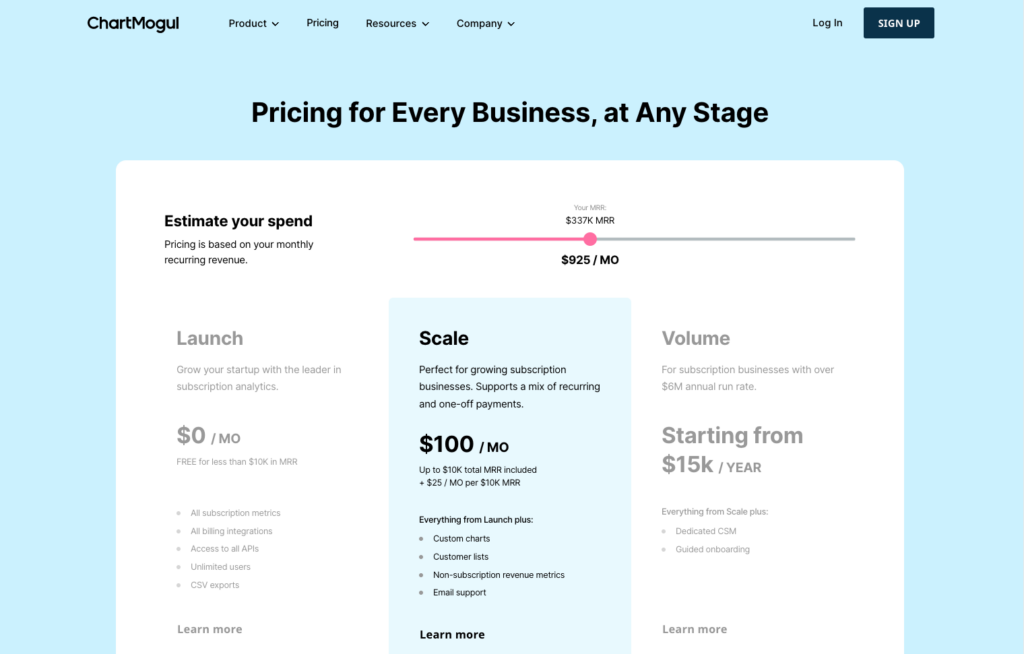Expand the Company menu chevron
The height and width of the screenshot is (654, 1024).
coord(511,24)
